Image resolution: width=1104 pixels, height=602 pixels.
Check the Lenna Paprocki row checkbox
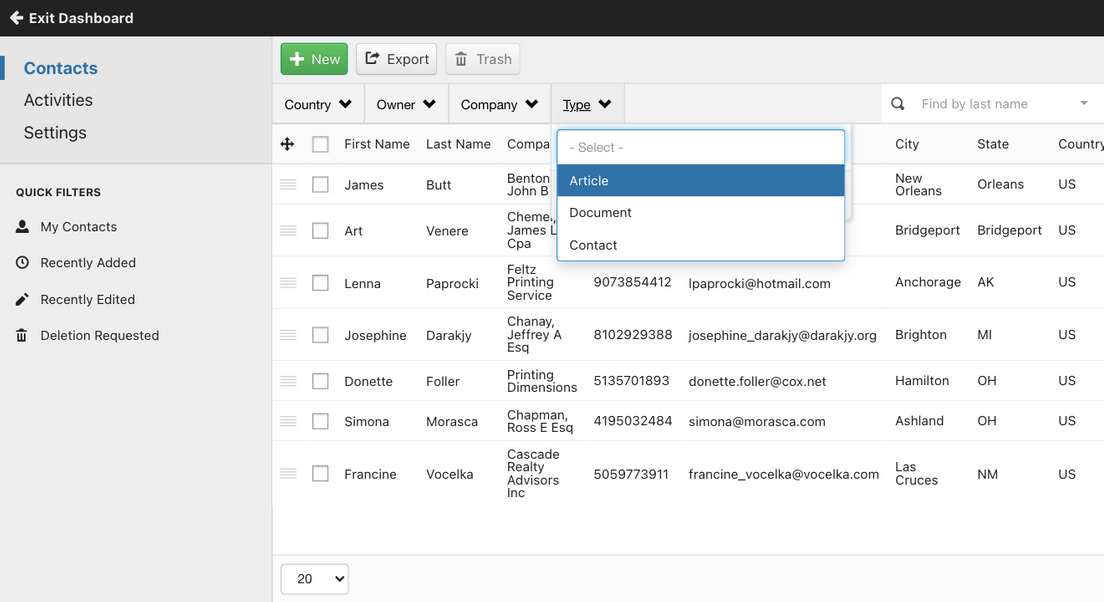tap(320, 283)
